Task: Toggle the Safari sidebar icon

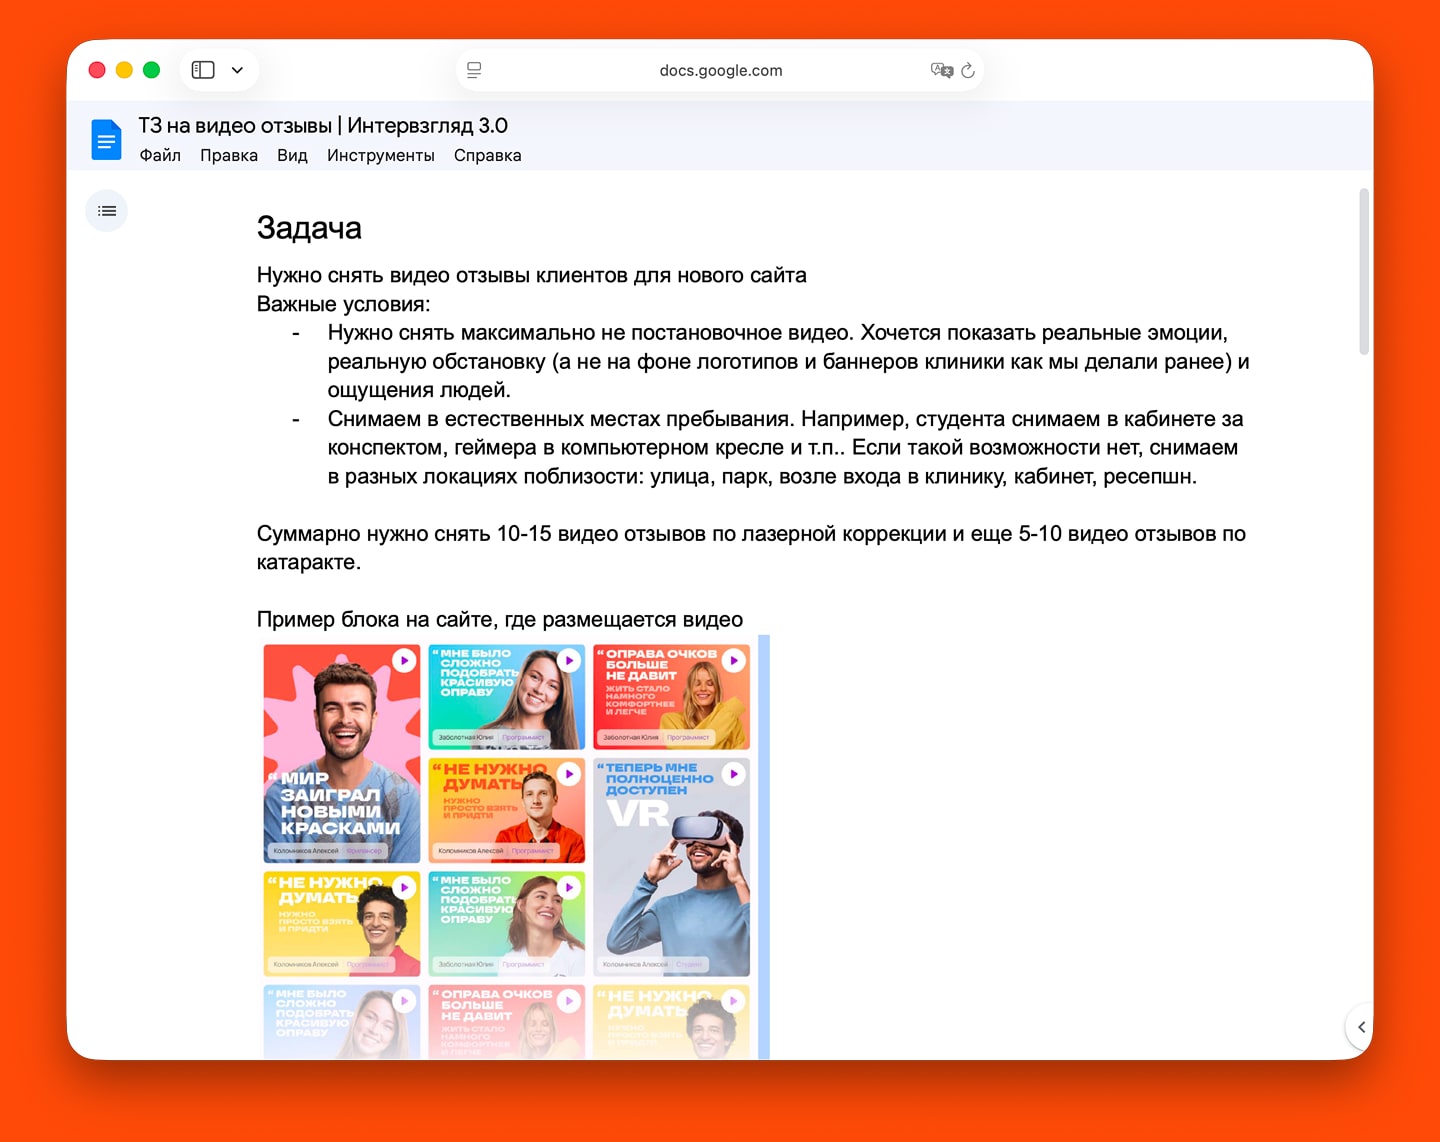Action: pos(203,70)
